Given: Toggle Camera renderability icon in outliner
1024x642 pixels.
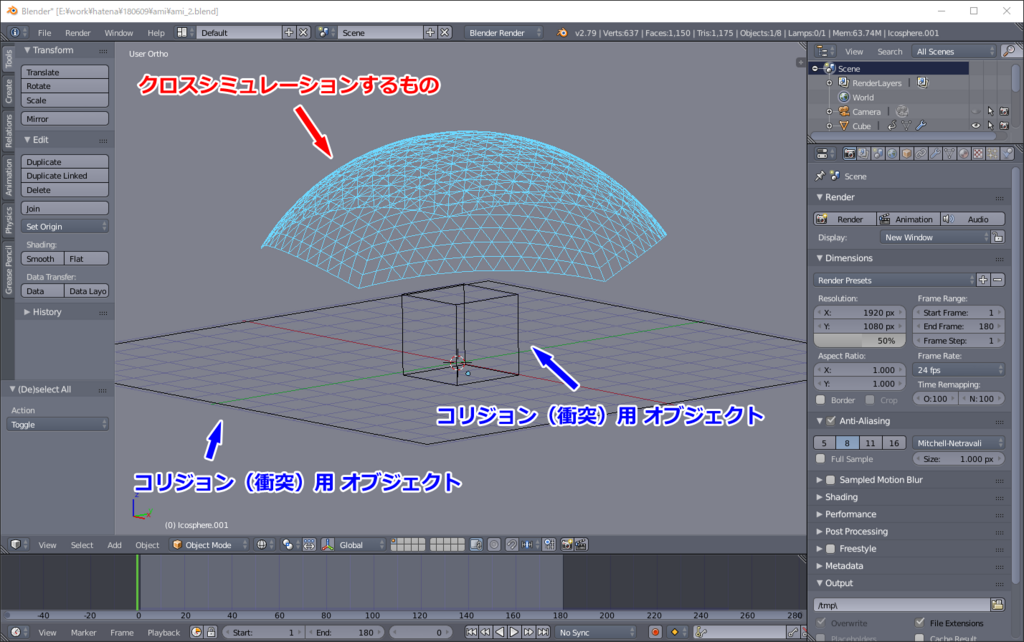Looking at the screenshot, I should tap(1004, 111).
